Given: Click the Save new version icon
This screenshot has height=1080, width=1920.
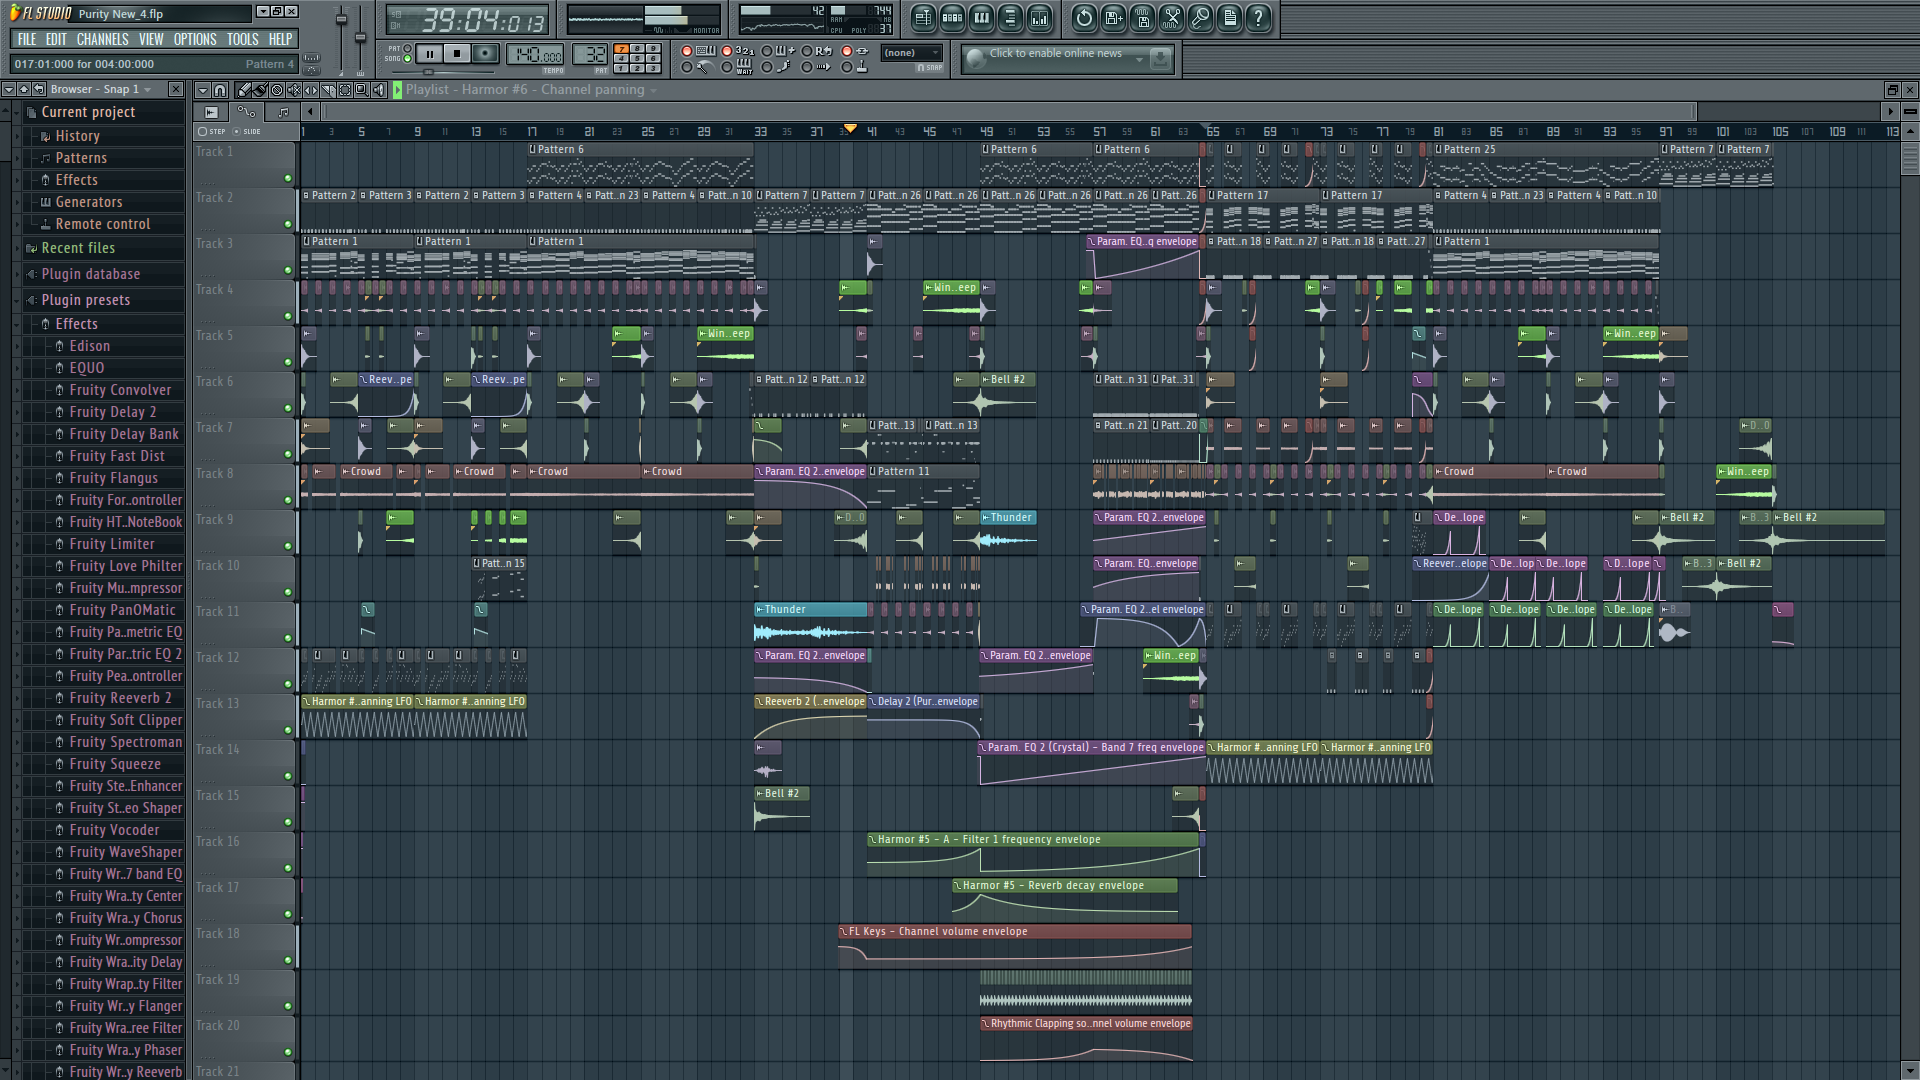Looking at the screenshot, I should coord(1113,17).
